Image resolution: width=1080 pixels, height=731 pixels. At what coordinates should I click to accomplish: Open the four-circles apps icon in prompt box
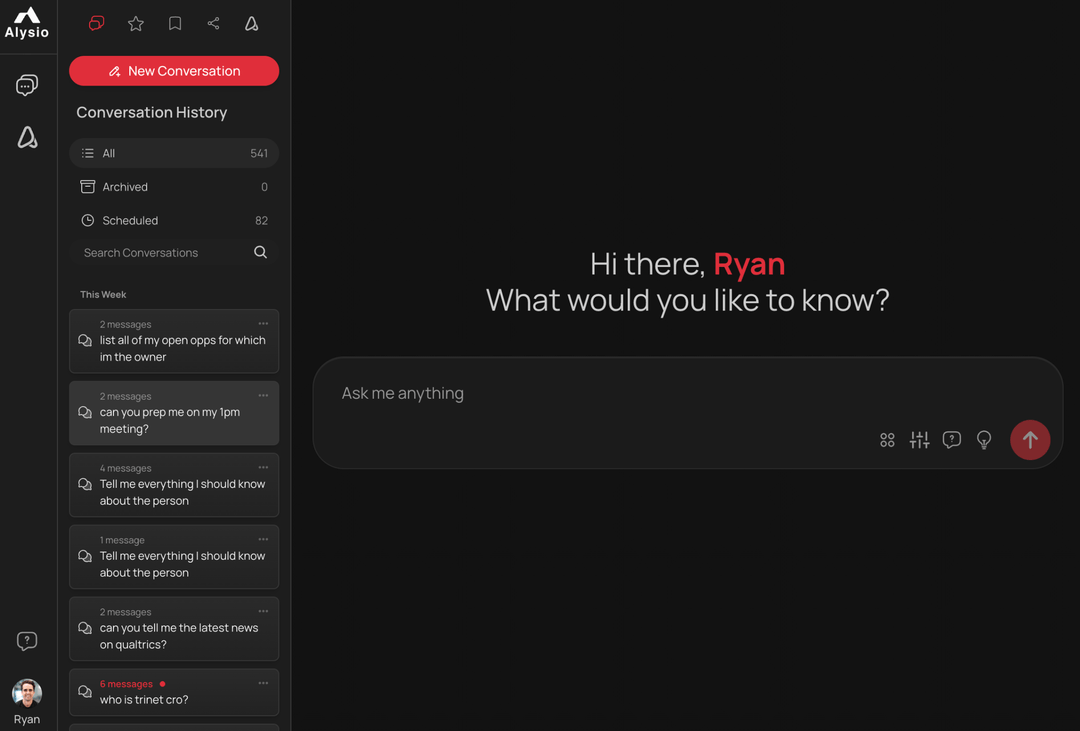[x=887, y=440]
